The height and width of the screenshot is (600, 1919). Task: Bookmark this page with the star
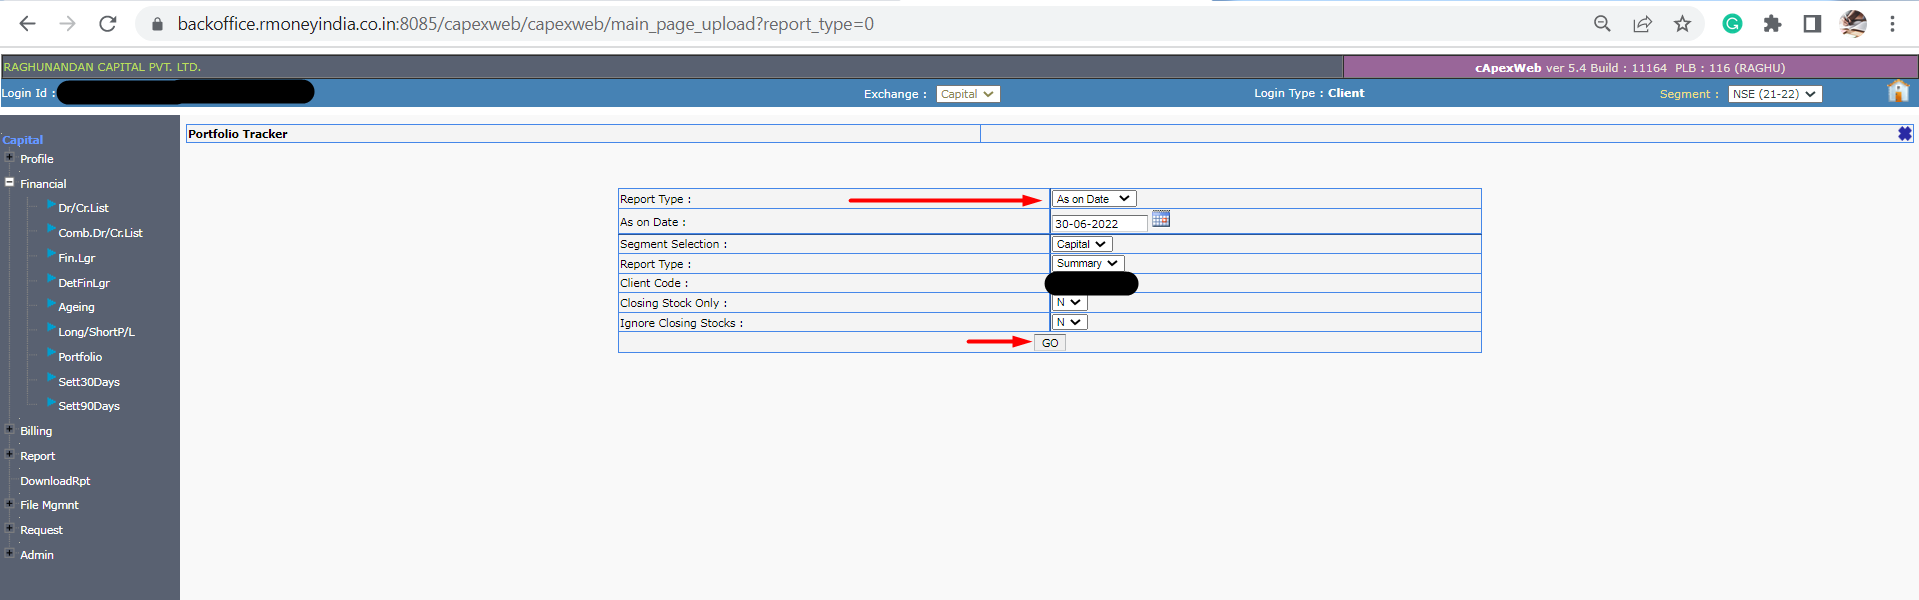1683,23
